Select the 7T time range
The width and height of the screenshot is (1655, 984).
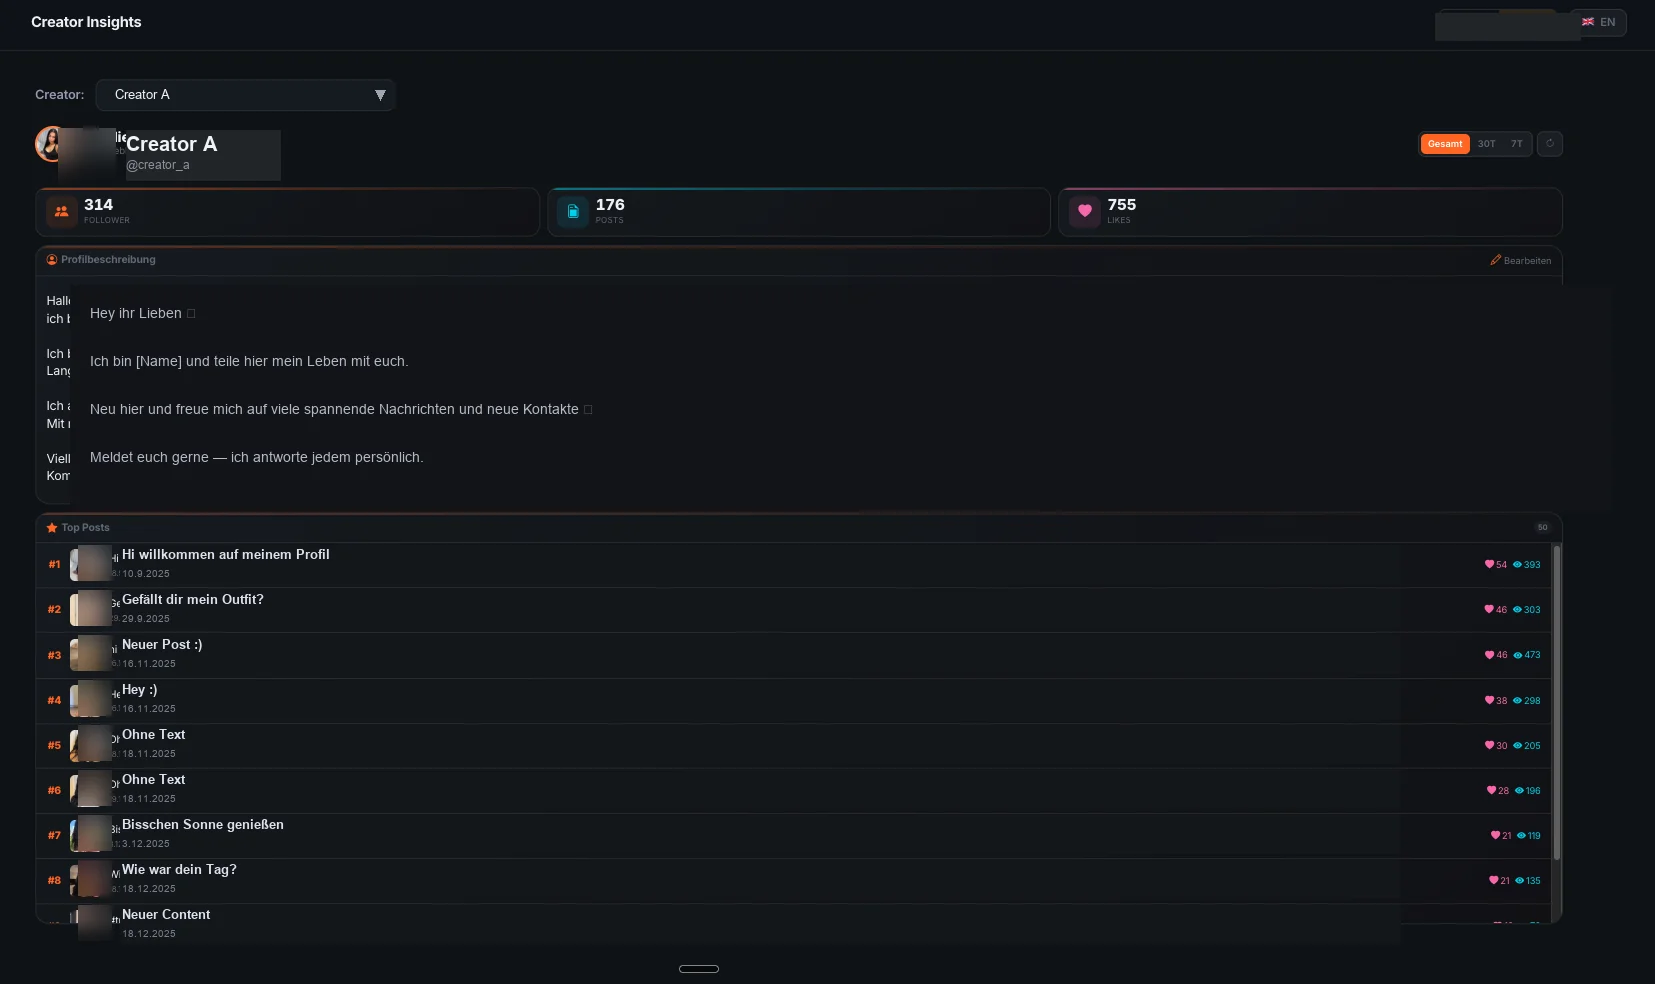click(x=1516, y=144)
